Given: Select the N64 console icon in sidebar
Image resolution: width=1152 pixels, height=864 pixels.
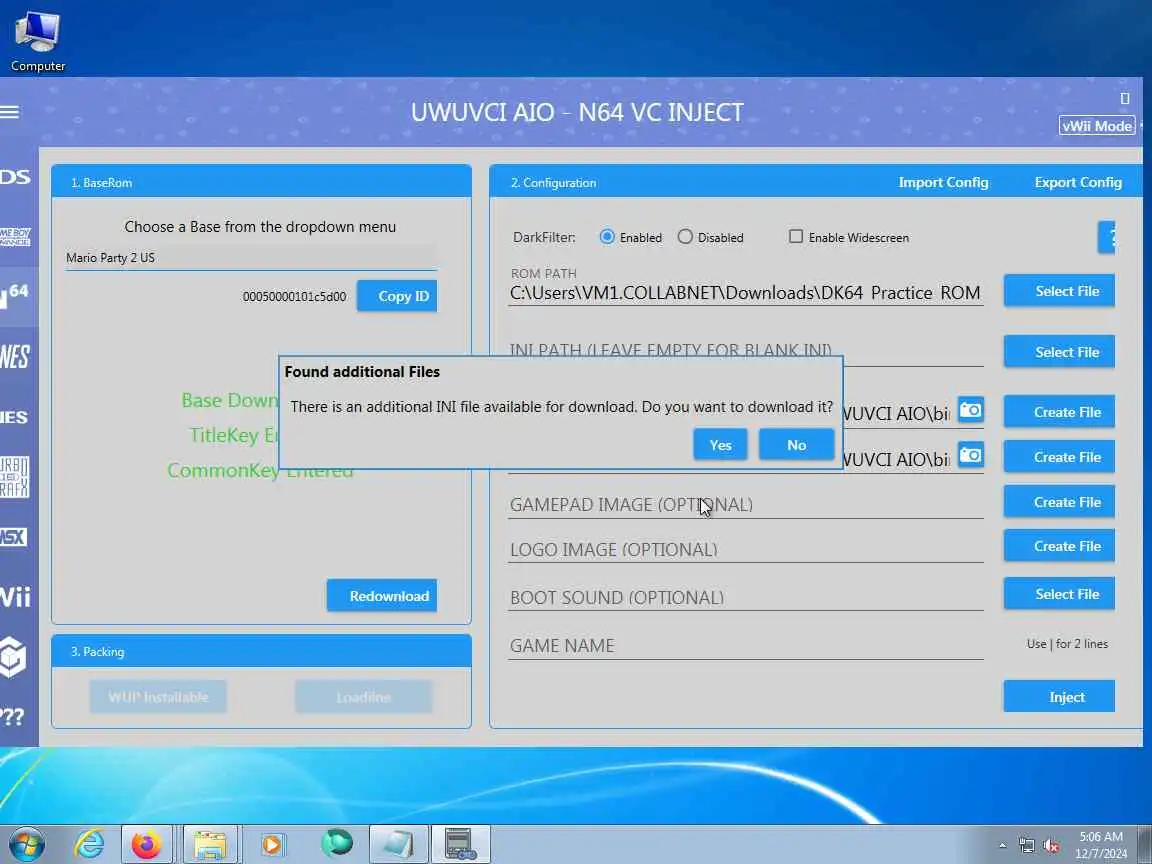Looking at the screenshot, I should (x=15, y=295).
